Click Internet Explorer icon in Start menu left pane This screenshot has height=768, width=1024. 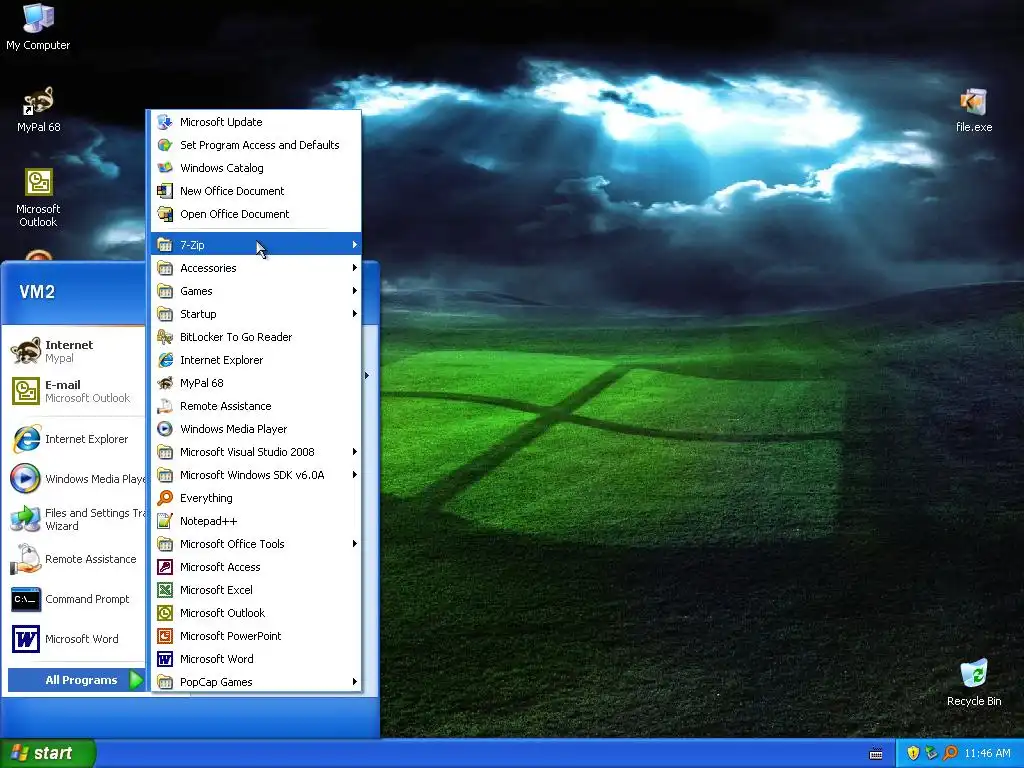(25, 439)
